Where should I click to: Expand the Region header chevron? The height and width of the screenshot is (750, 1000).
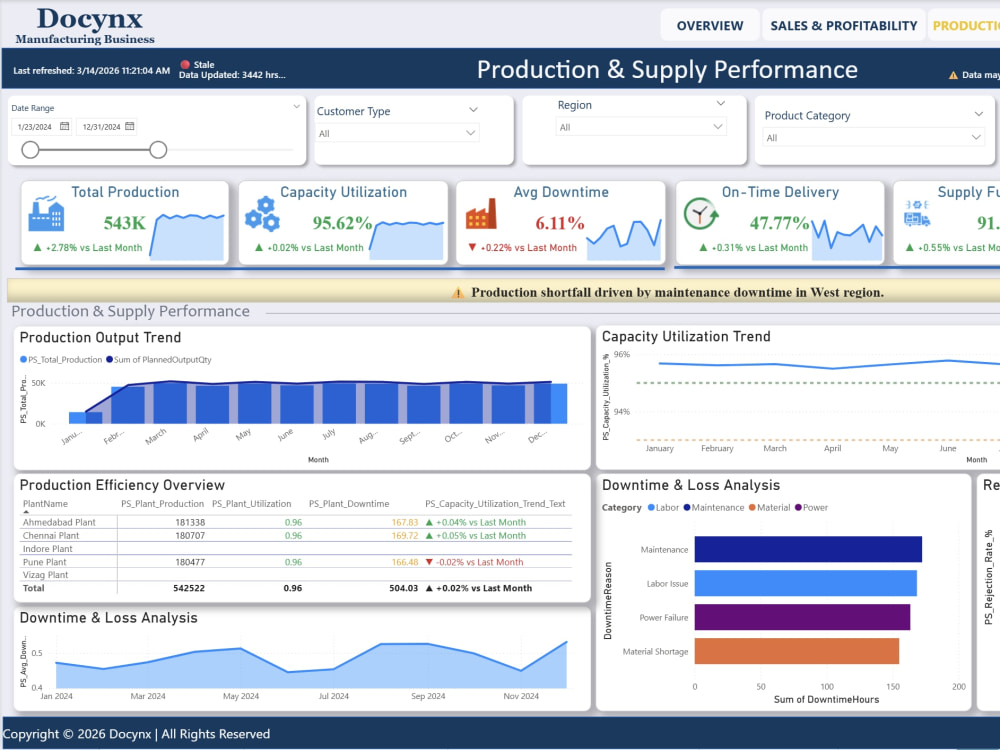(x=721, y=103)
